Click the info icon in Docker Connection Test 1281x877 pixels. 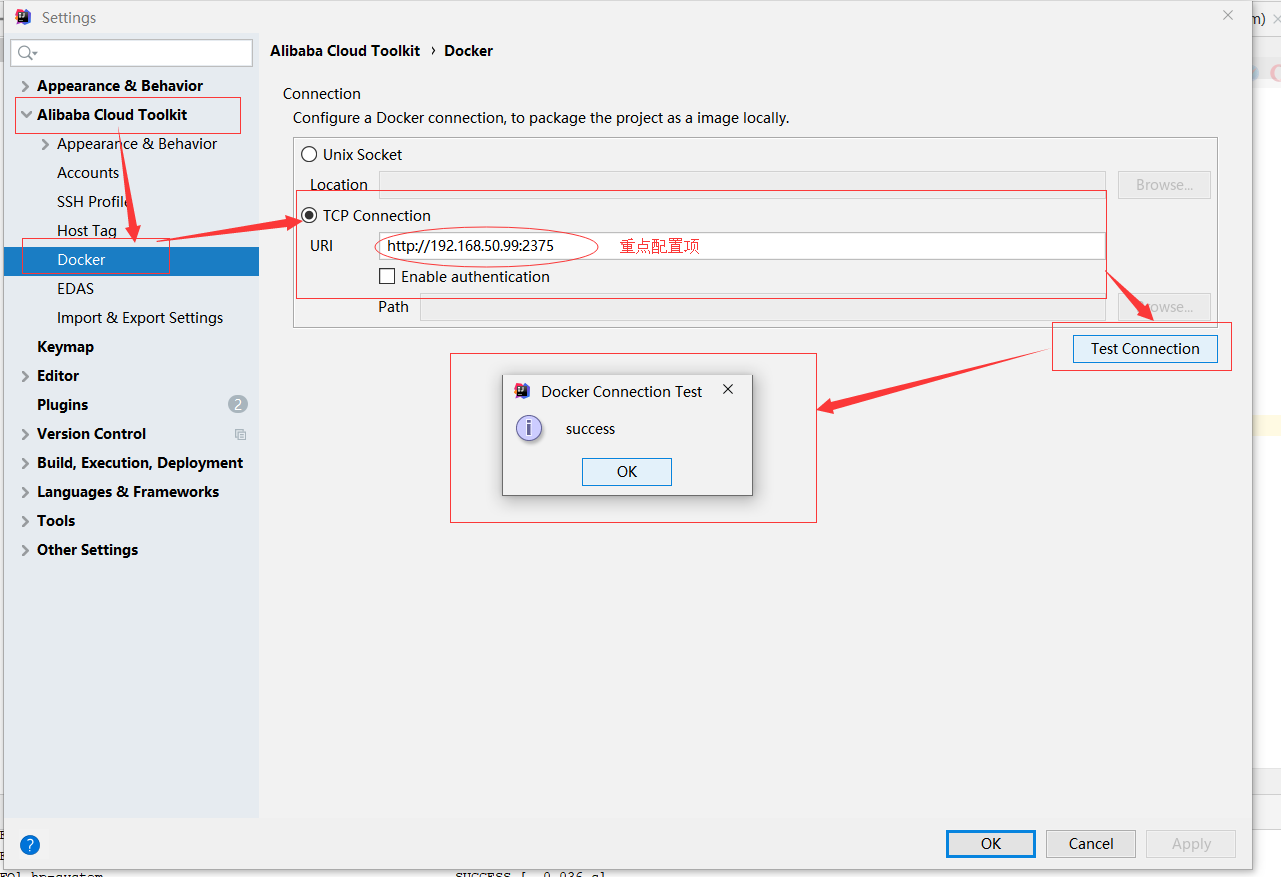click(x=529, y=429)
